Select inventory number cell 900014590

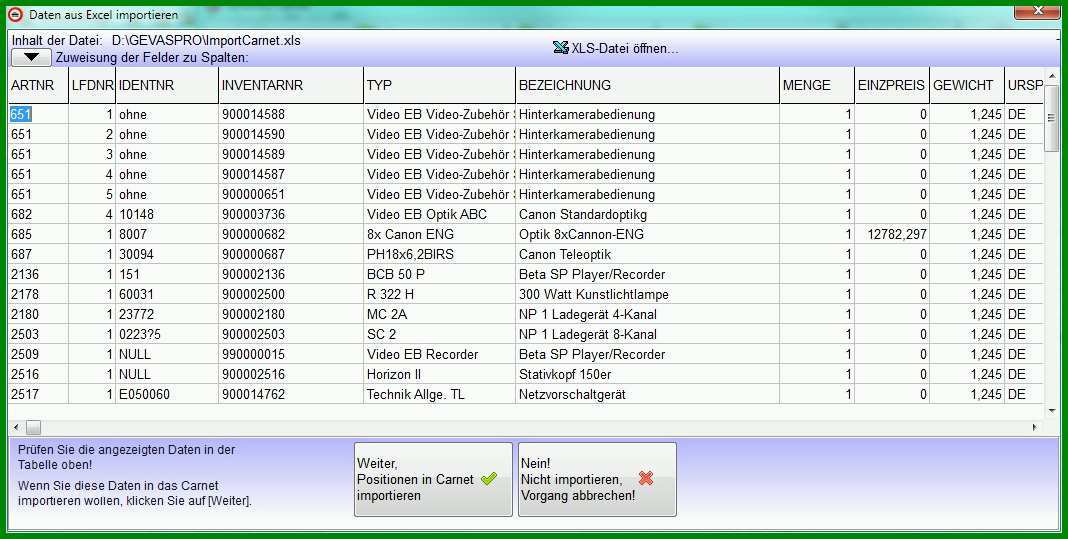pyautogui.click(x=292, y=134)
